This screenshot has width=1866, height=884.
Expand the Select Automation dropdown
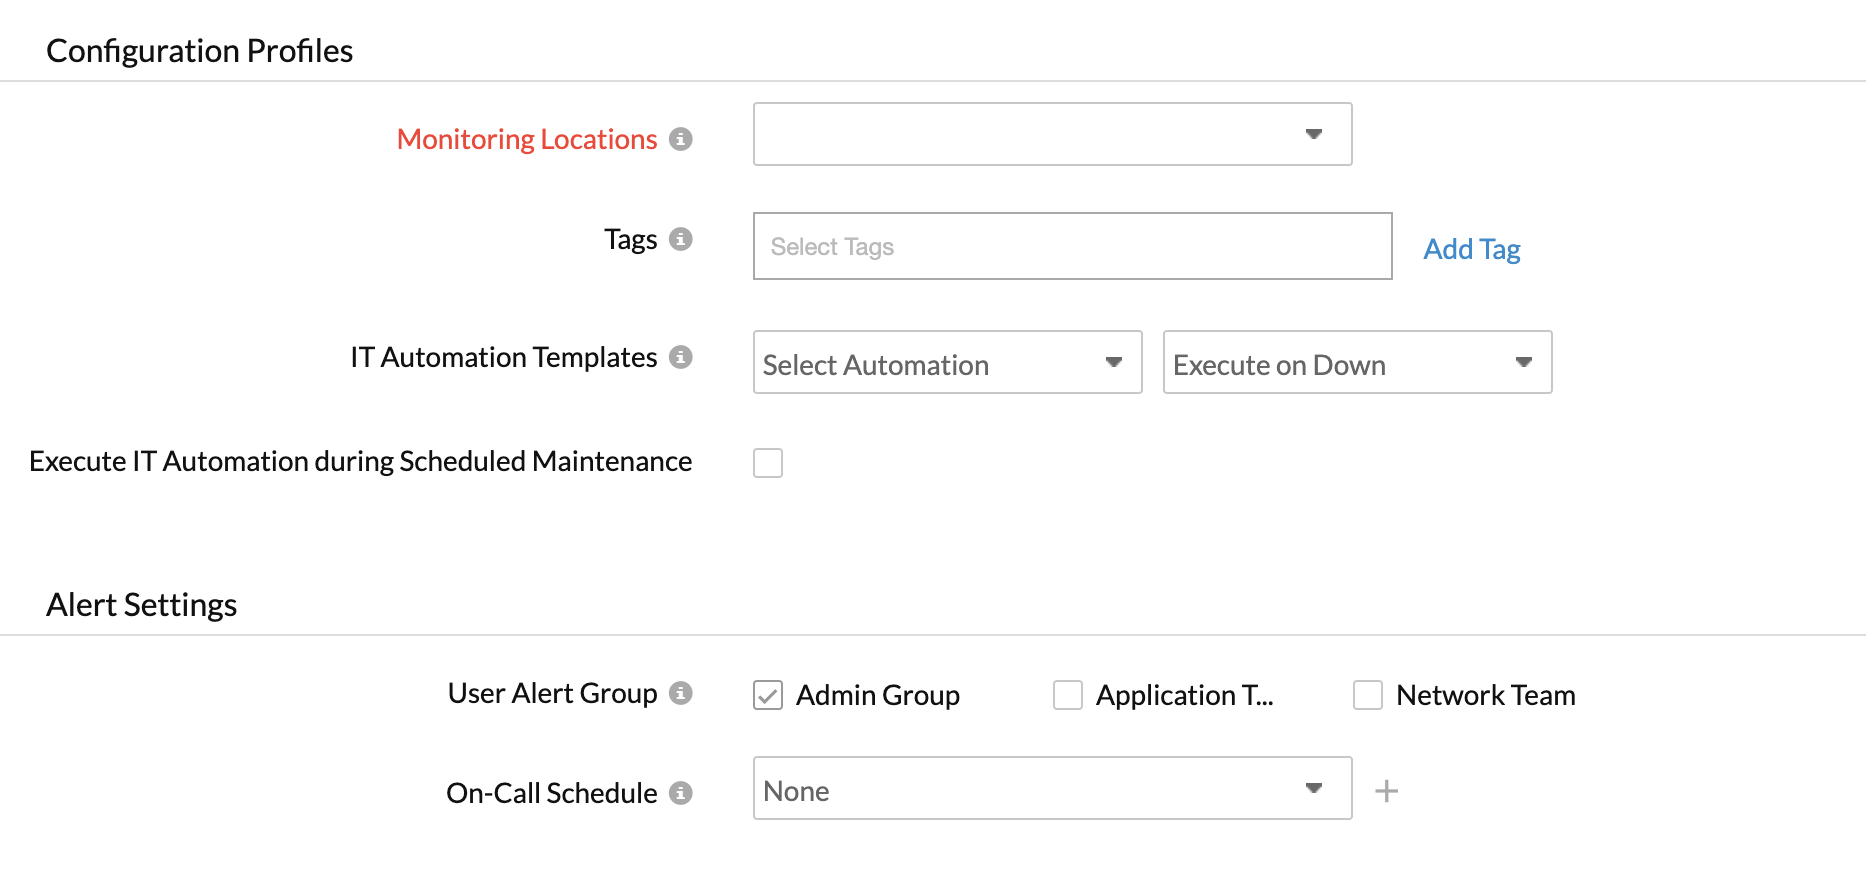(947, 362)
